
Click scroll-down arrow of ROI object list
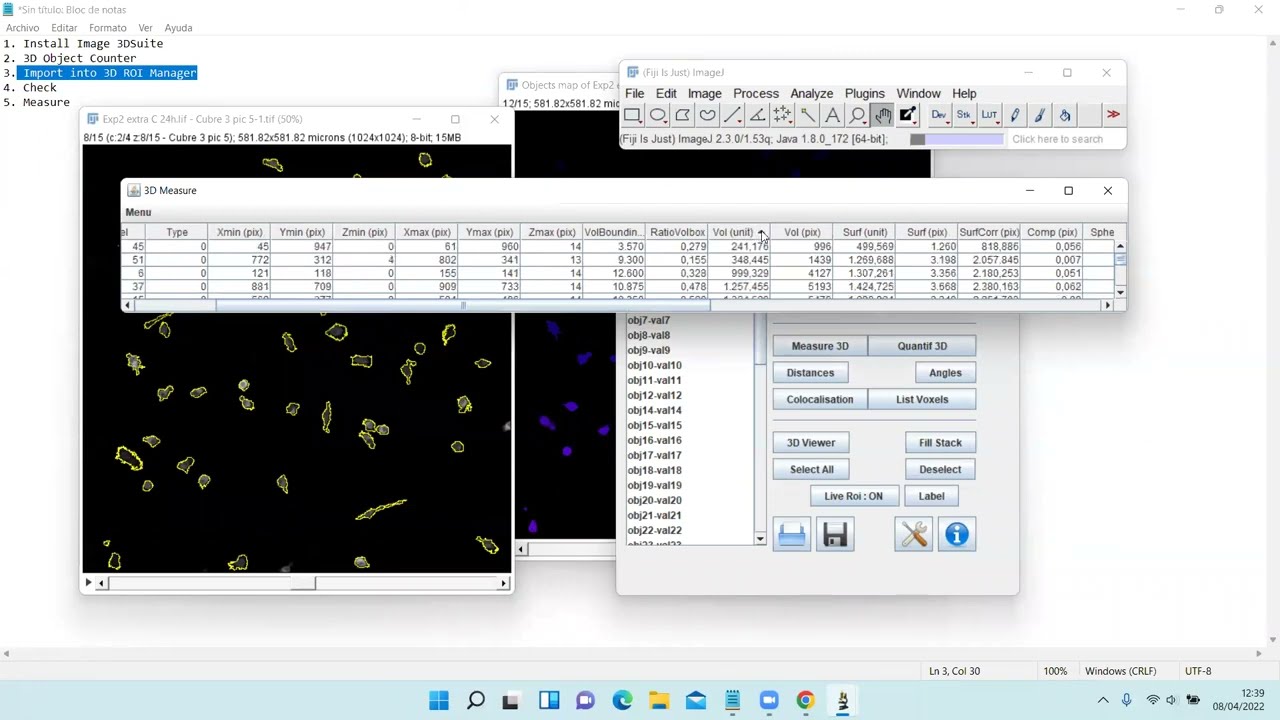tap(760, 539)
